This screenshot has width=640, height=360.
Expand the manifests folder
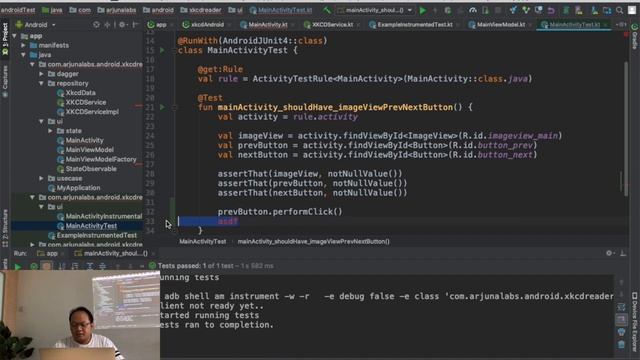click(24, 45)
